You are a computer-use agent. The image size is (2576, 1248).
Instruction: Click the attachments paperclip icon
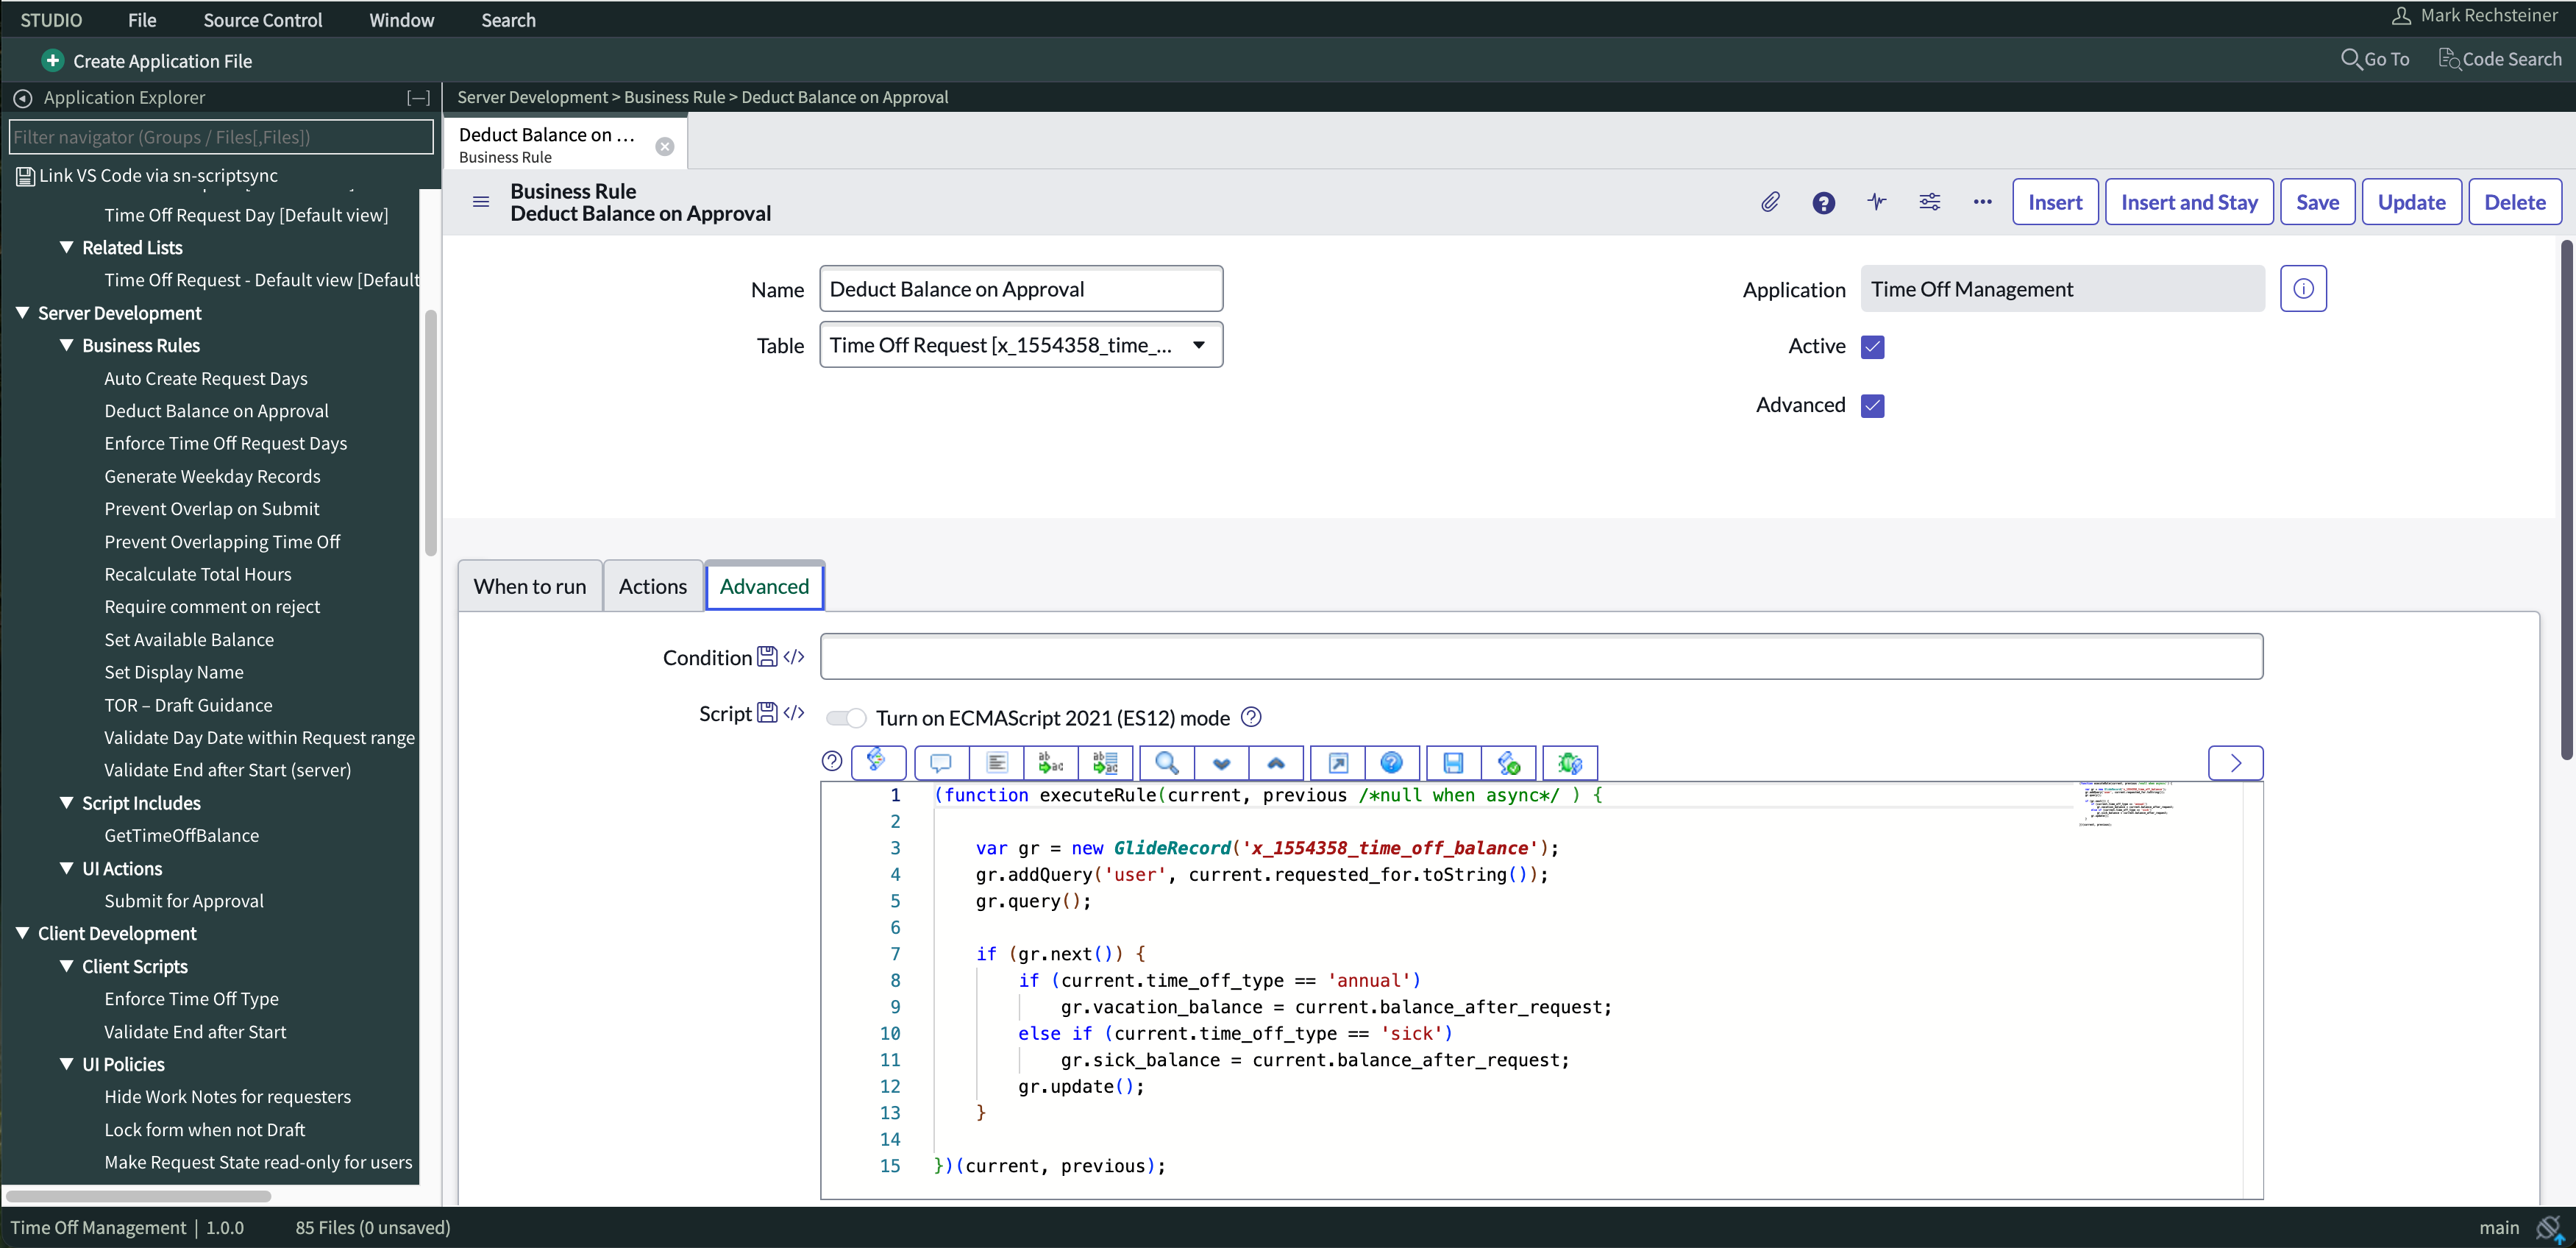tap(1770, 202)
